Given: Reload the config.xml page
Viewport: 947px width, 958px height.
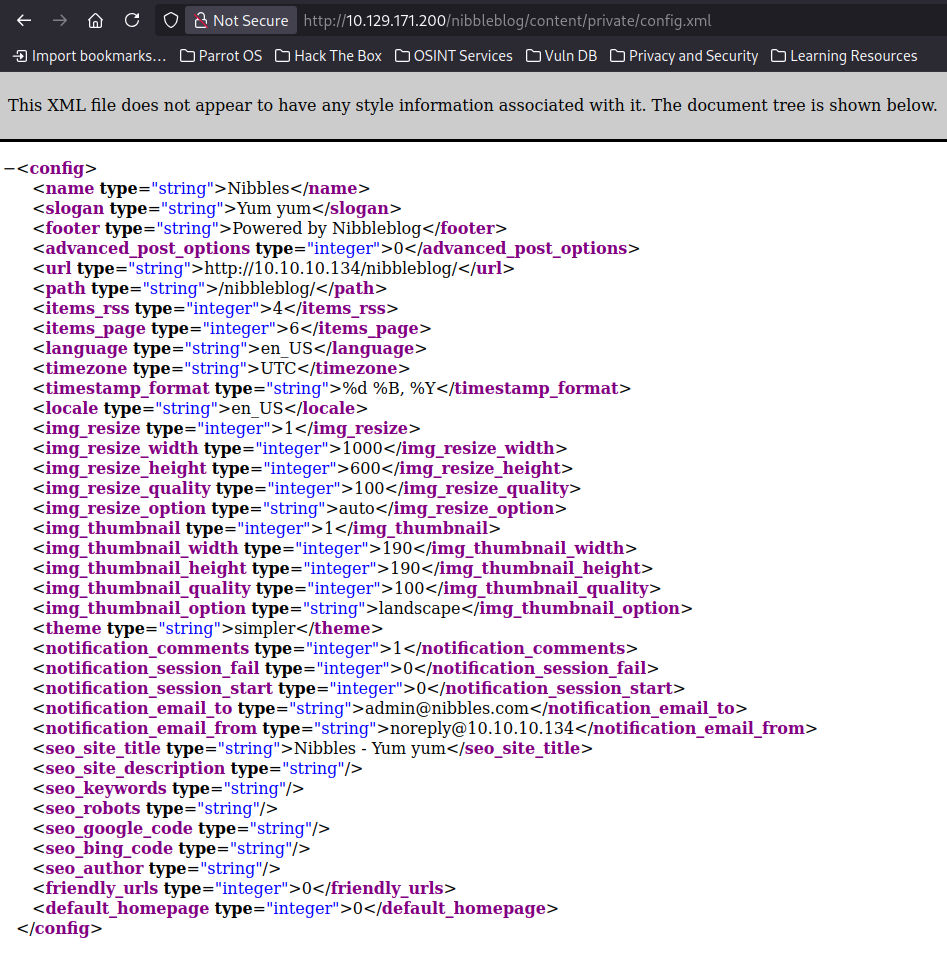Looking at the screenshot, I should click(132, 20).
